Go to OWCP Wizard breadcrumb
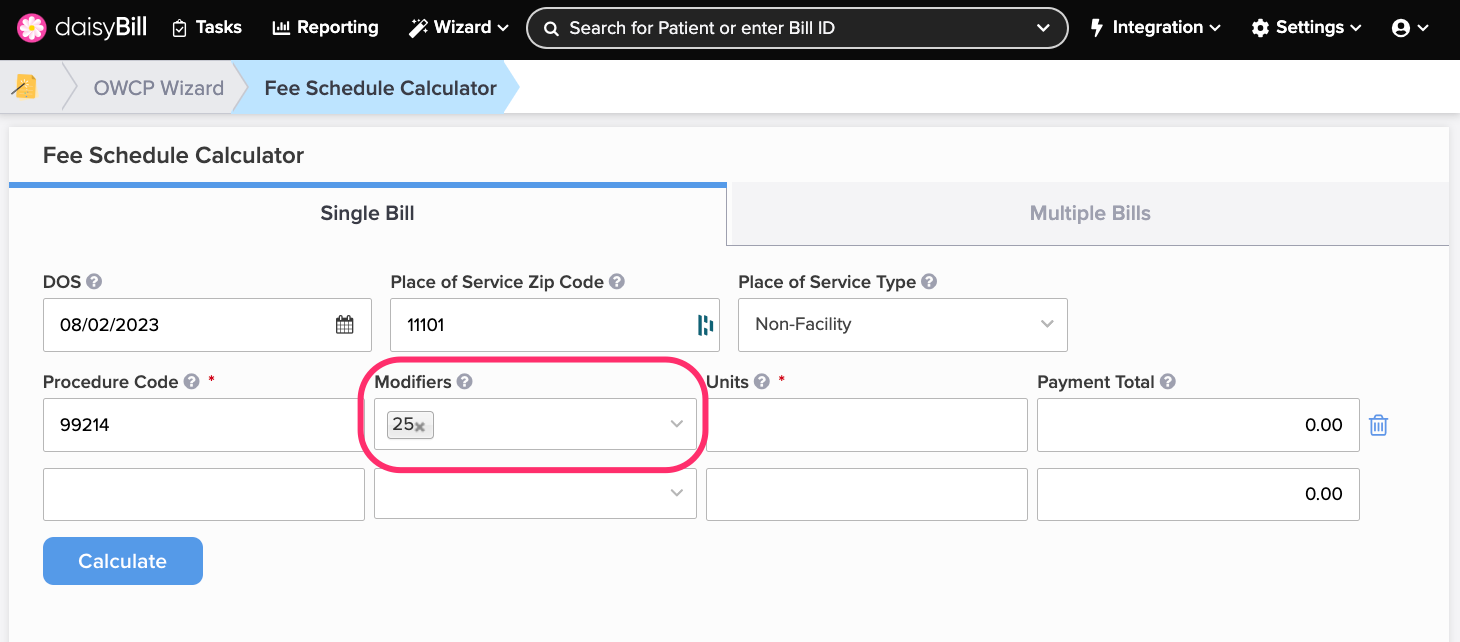 [159, 88]
